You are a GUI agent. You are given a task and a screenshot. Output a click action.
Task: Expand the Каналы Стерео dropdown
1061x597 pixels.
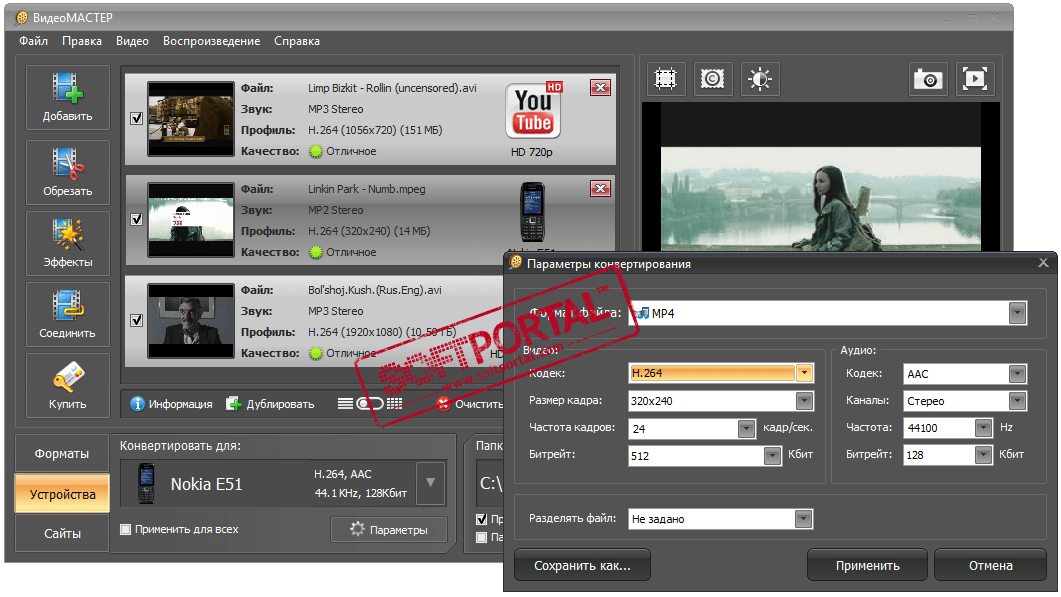coord(1017,401)
